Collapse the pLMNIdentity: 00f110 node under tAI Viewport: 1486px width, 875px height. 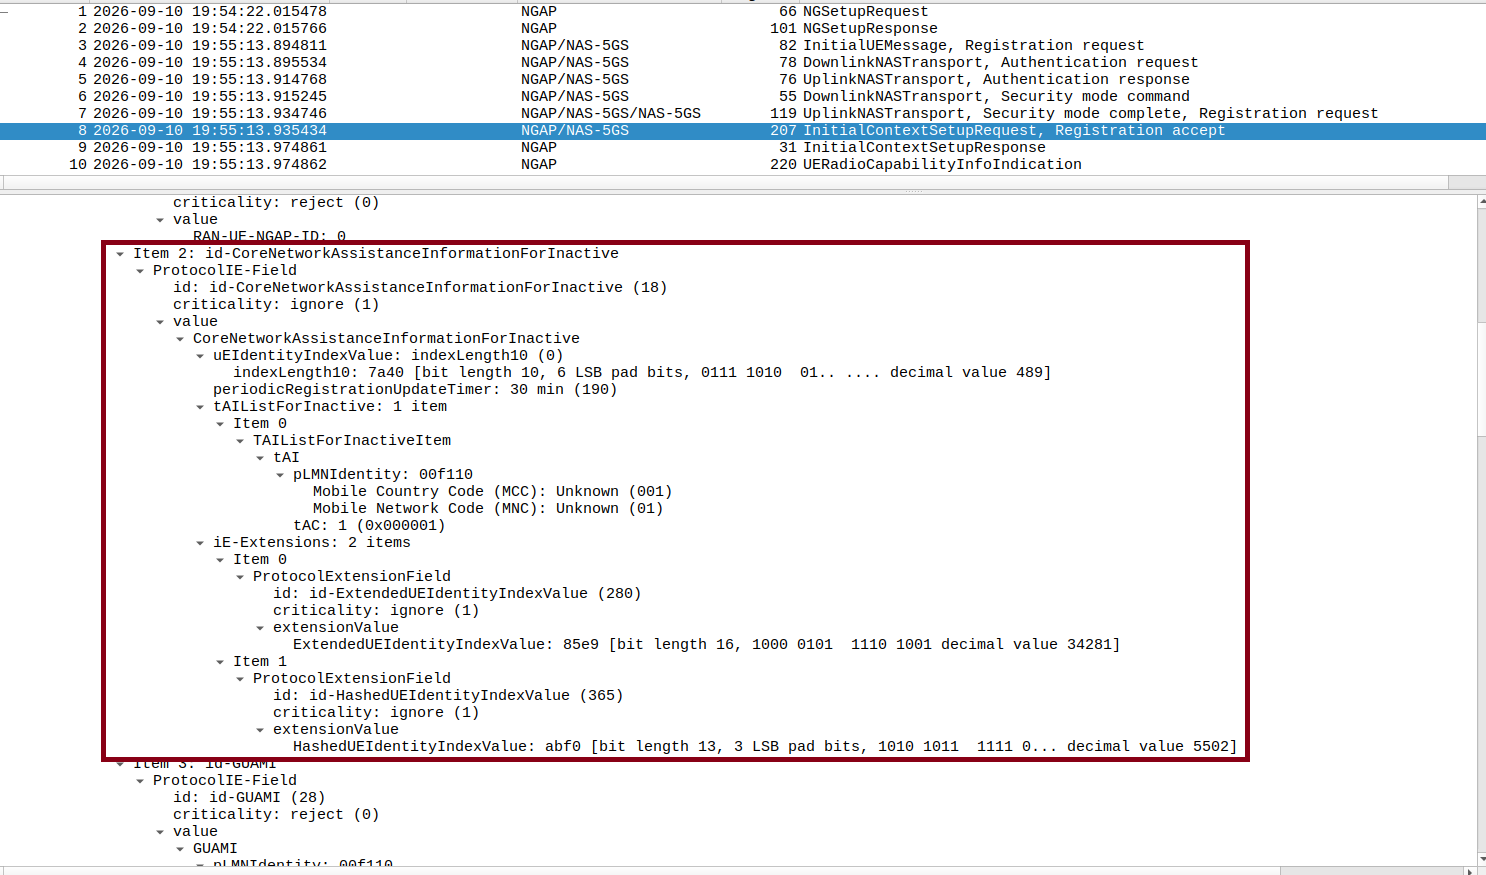(x=280, y=475)
